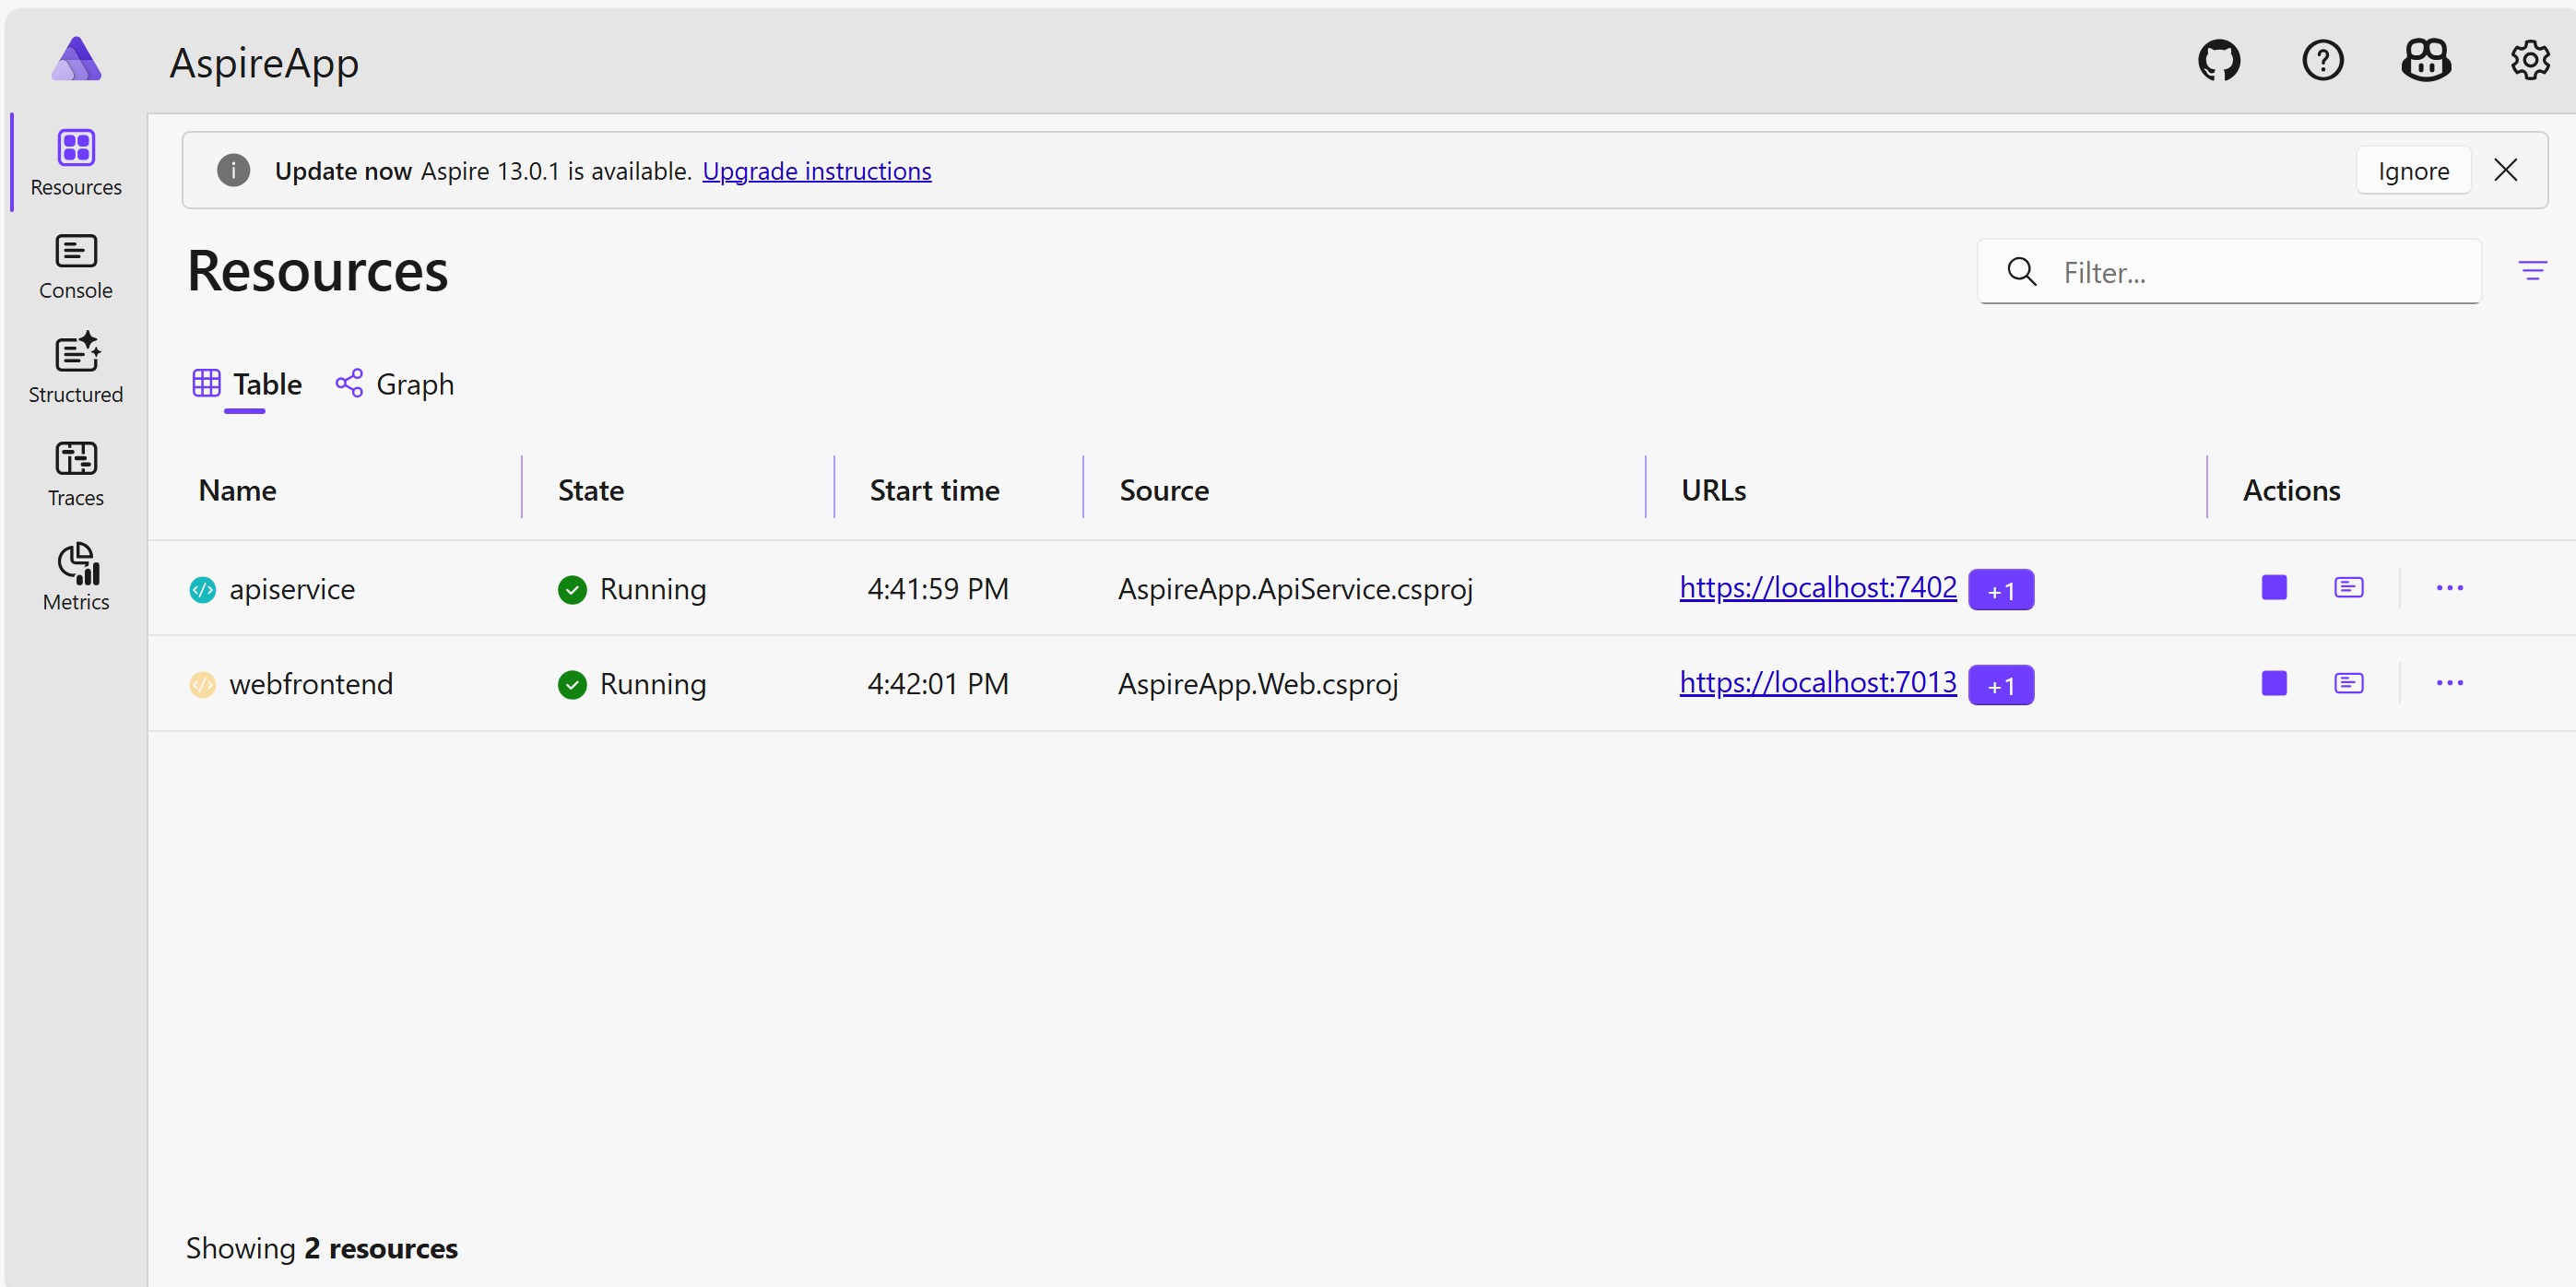Select the webfrontend resource name

(311, 684)
